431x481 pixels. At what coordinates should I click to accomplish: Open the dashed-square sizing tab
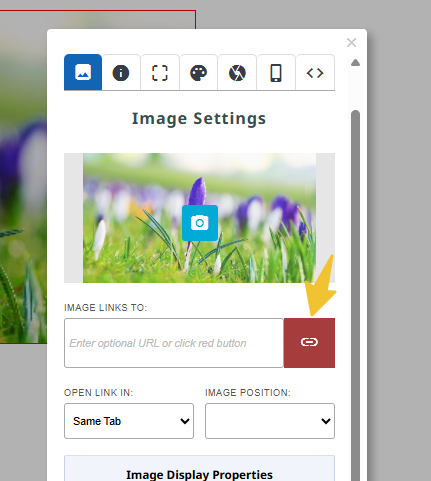coord(160,73)
